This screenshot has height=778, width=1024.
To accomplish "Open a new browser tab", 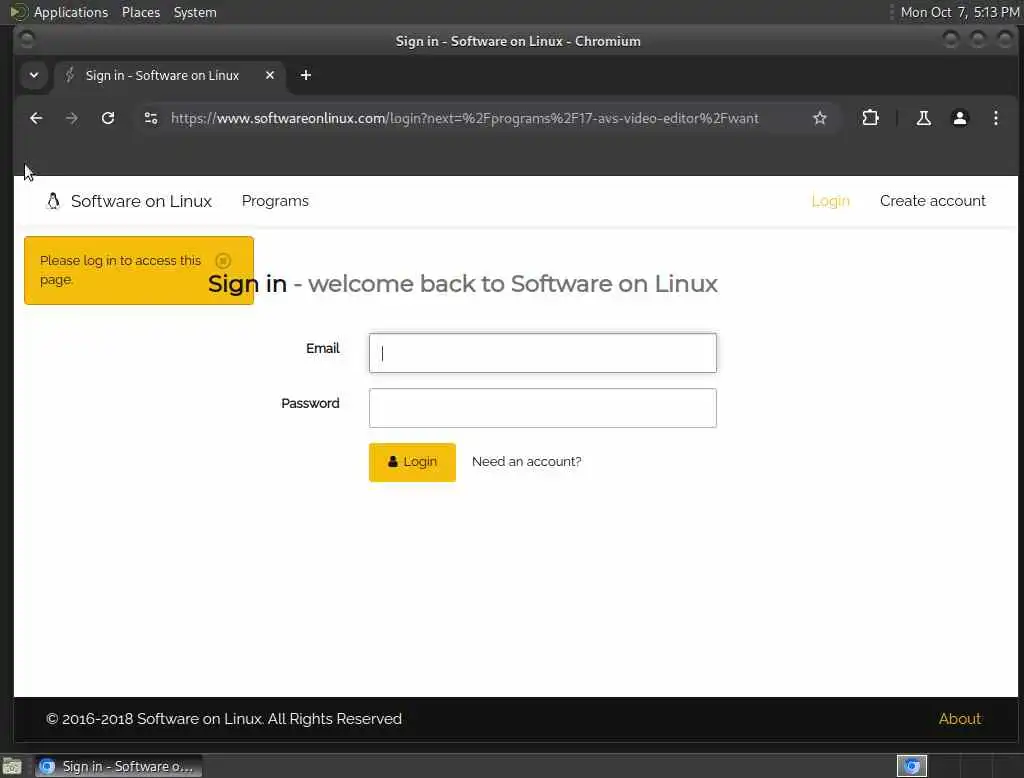I will click(306, 75).
